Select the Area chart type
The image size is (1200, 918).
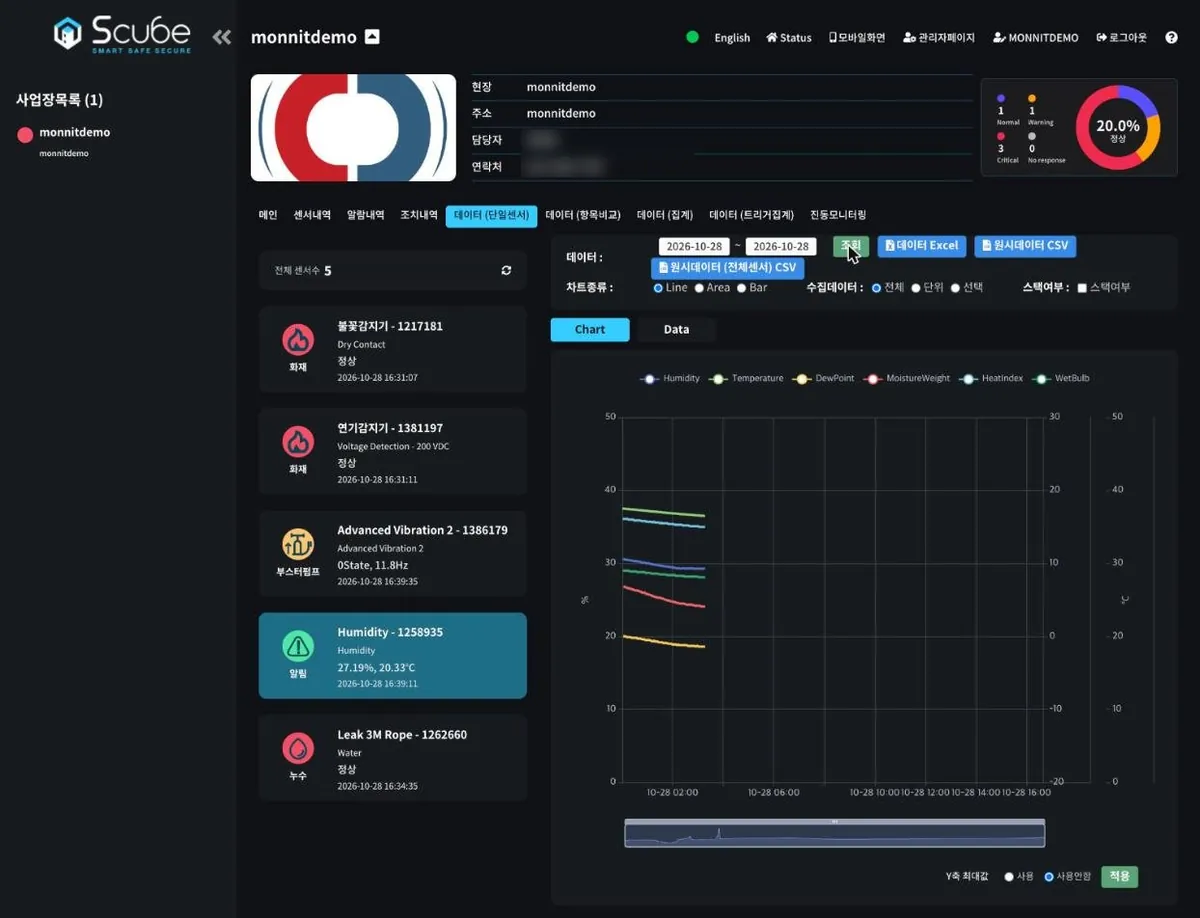[699, 288]
